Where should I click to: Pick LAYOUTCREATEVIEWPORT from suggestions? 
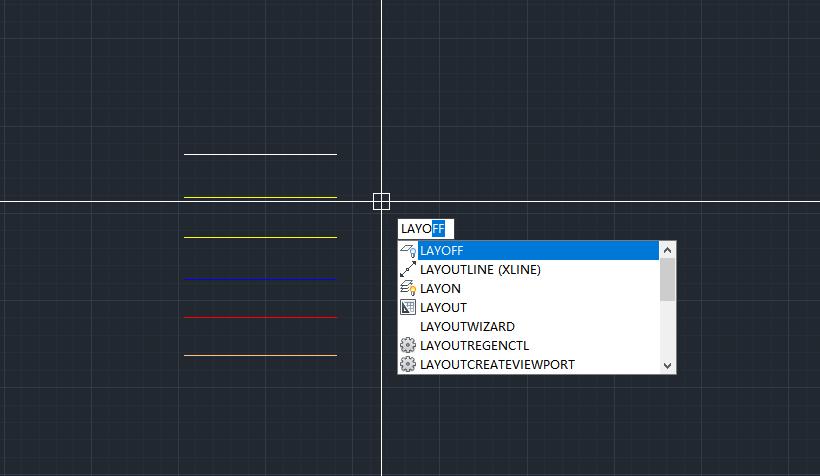coord(497,365)
